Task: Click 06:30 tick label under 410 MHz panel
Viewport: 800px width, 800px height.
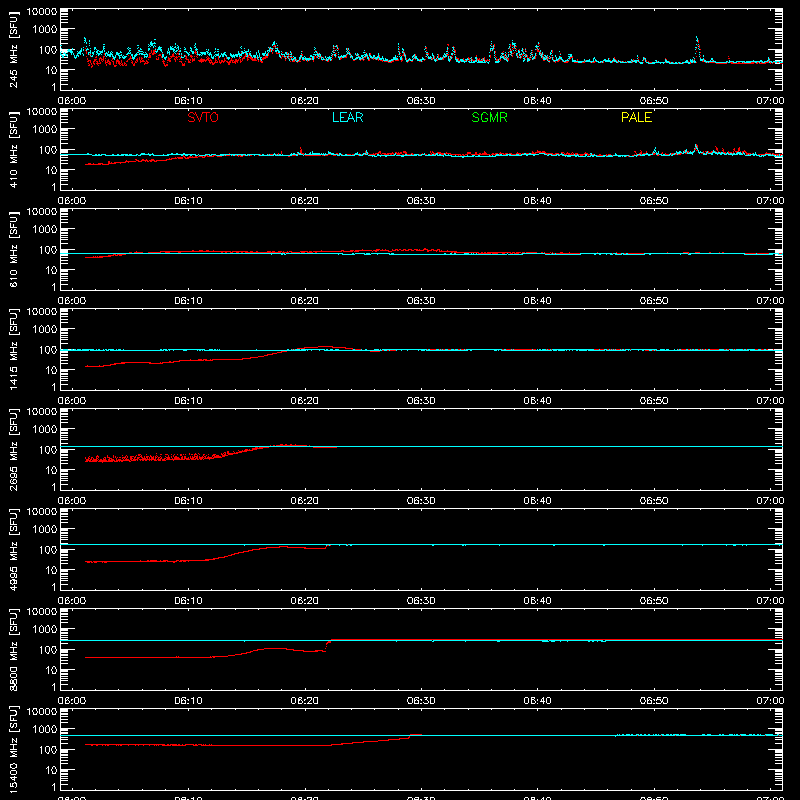Action: tap(421, 201)
